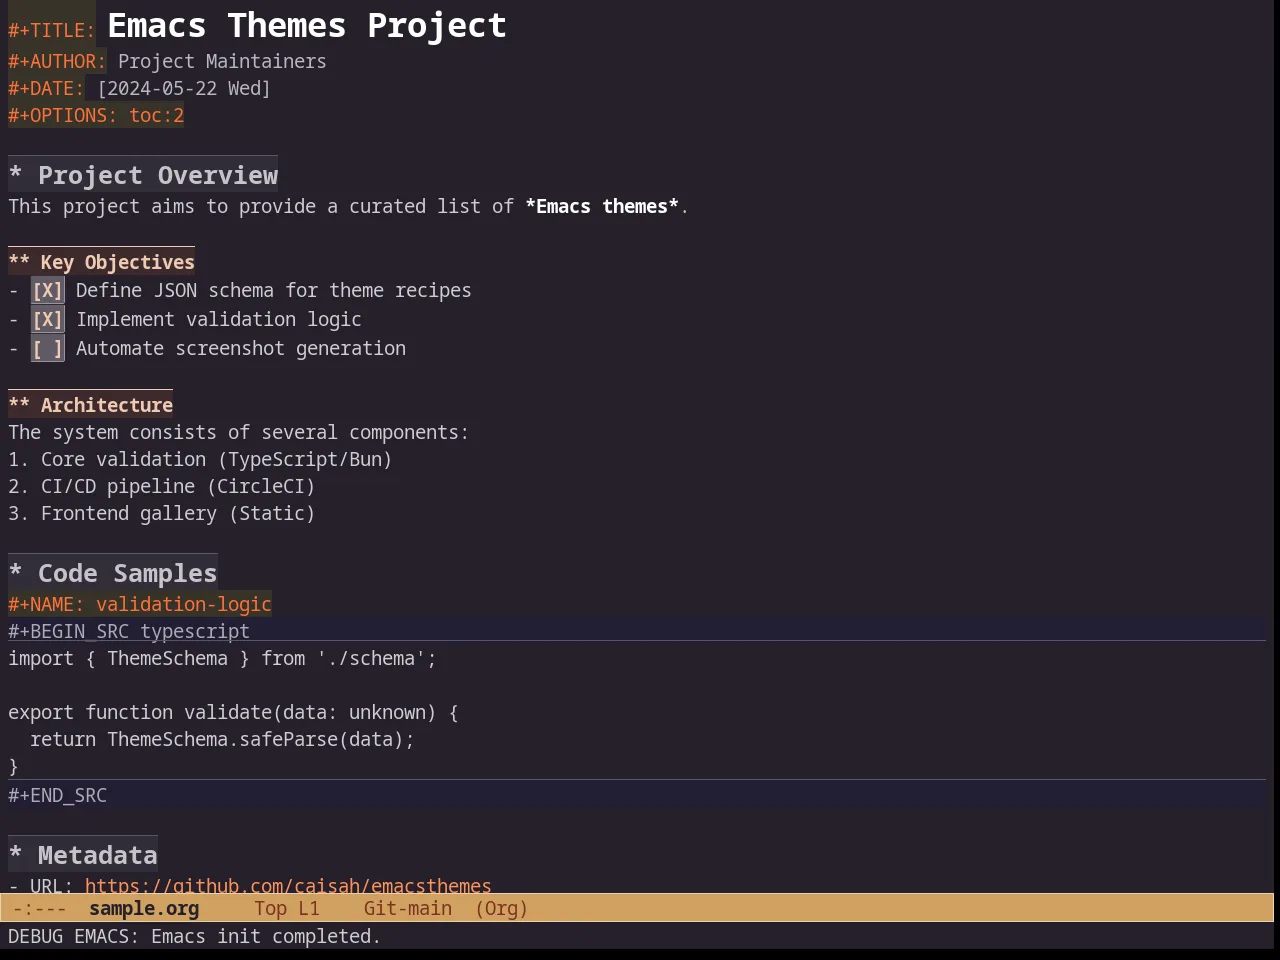1280x960 pixels.
Task: Collapse the Architecture subheading
Action: (19, 405)
